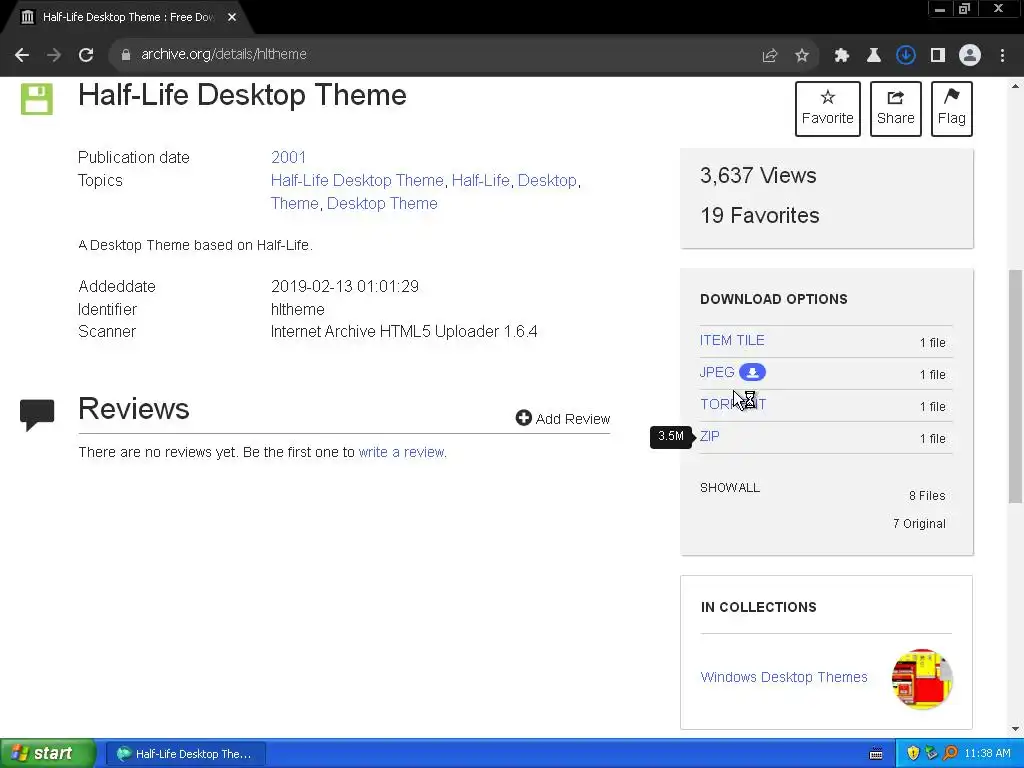The height and width of the screenshot is (768, 1024).
Task: Select Half-Life Desktop Theme taskbar button
Action: pyautogui.click(x=185, y=754)
